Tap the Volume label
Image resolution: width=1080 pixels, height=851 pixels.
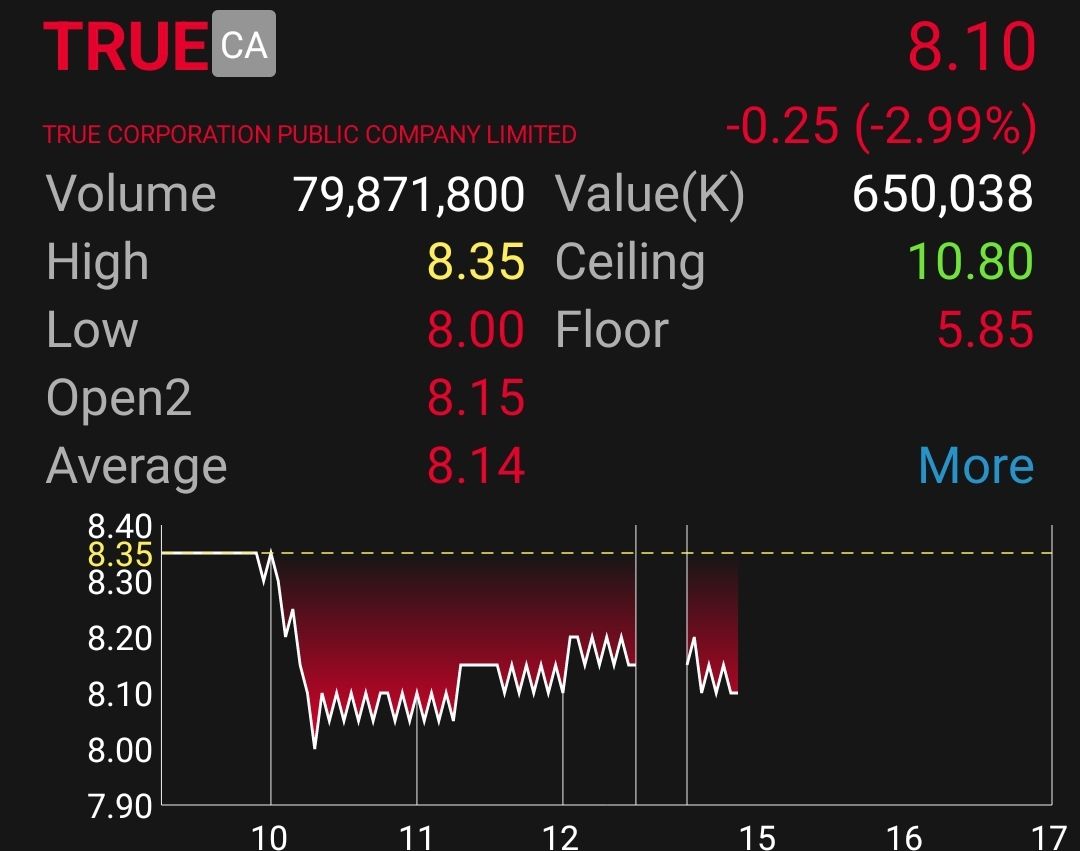click(x=131, y=193)
